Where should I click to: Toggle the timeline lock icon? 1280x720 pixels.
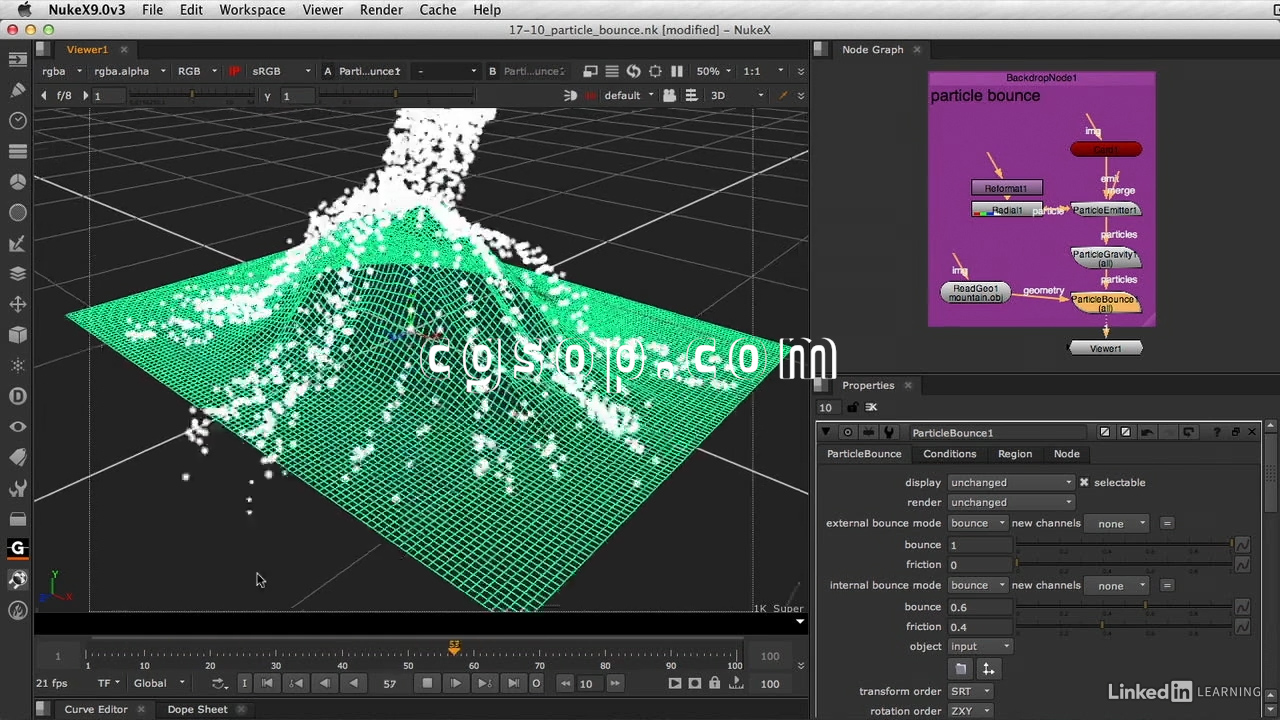point(714,683)
